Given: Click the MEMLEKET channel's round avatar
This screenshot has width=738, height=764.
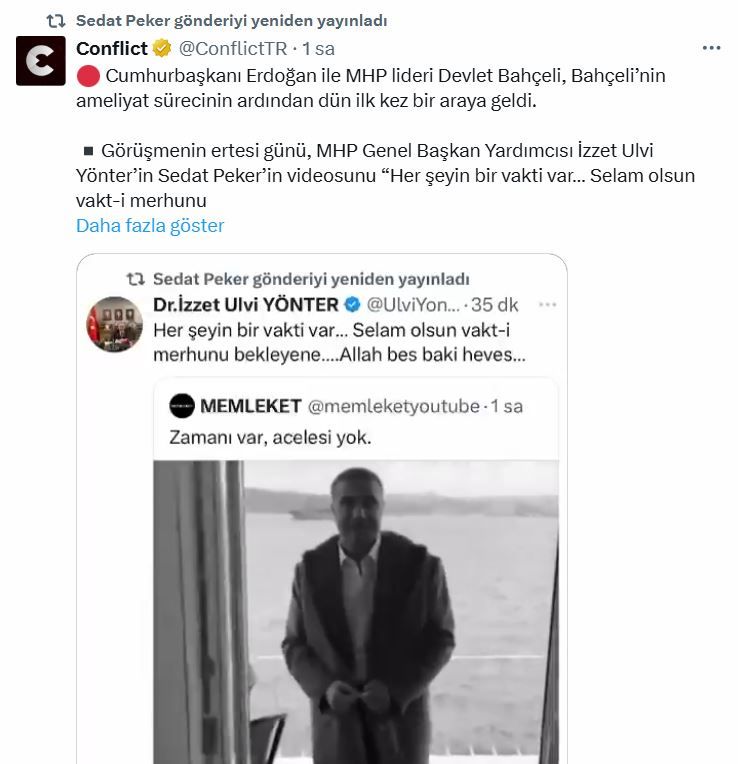Looking at the screenshot, I should tap(181, 405).
